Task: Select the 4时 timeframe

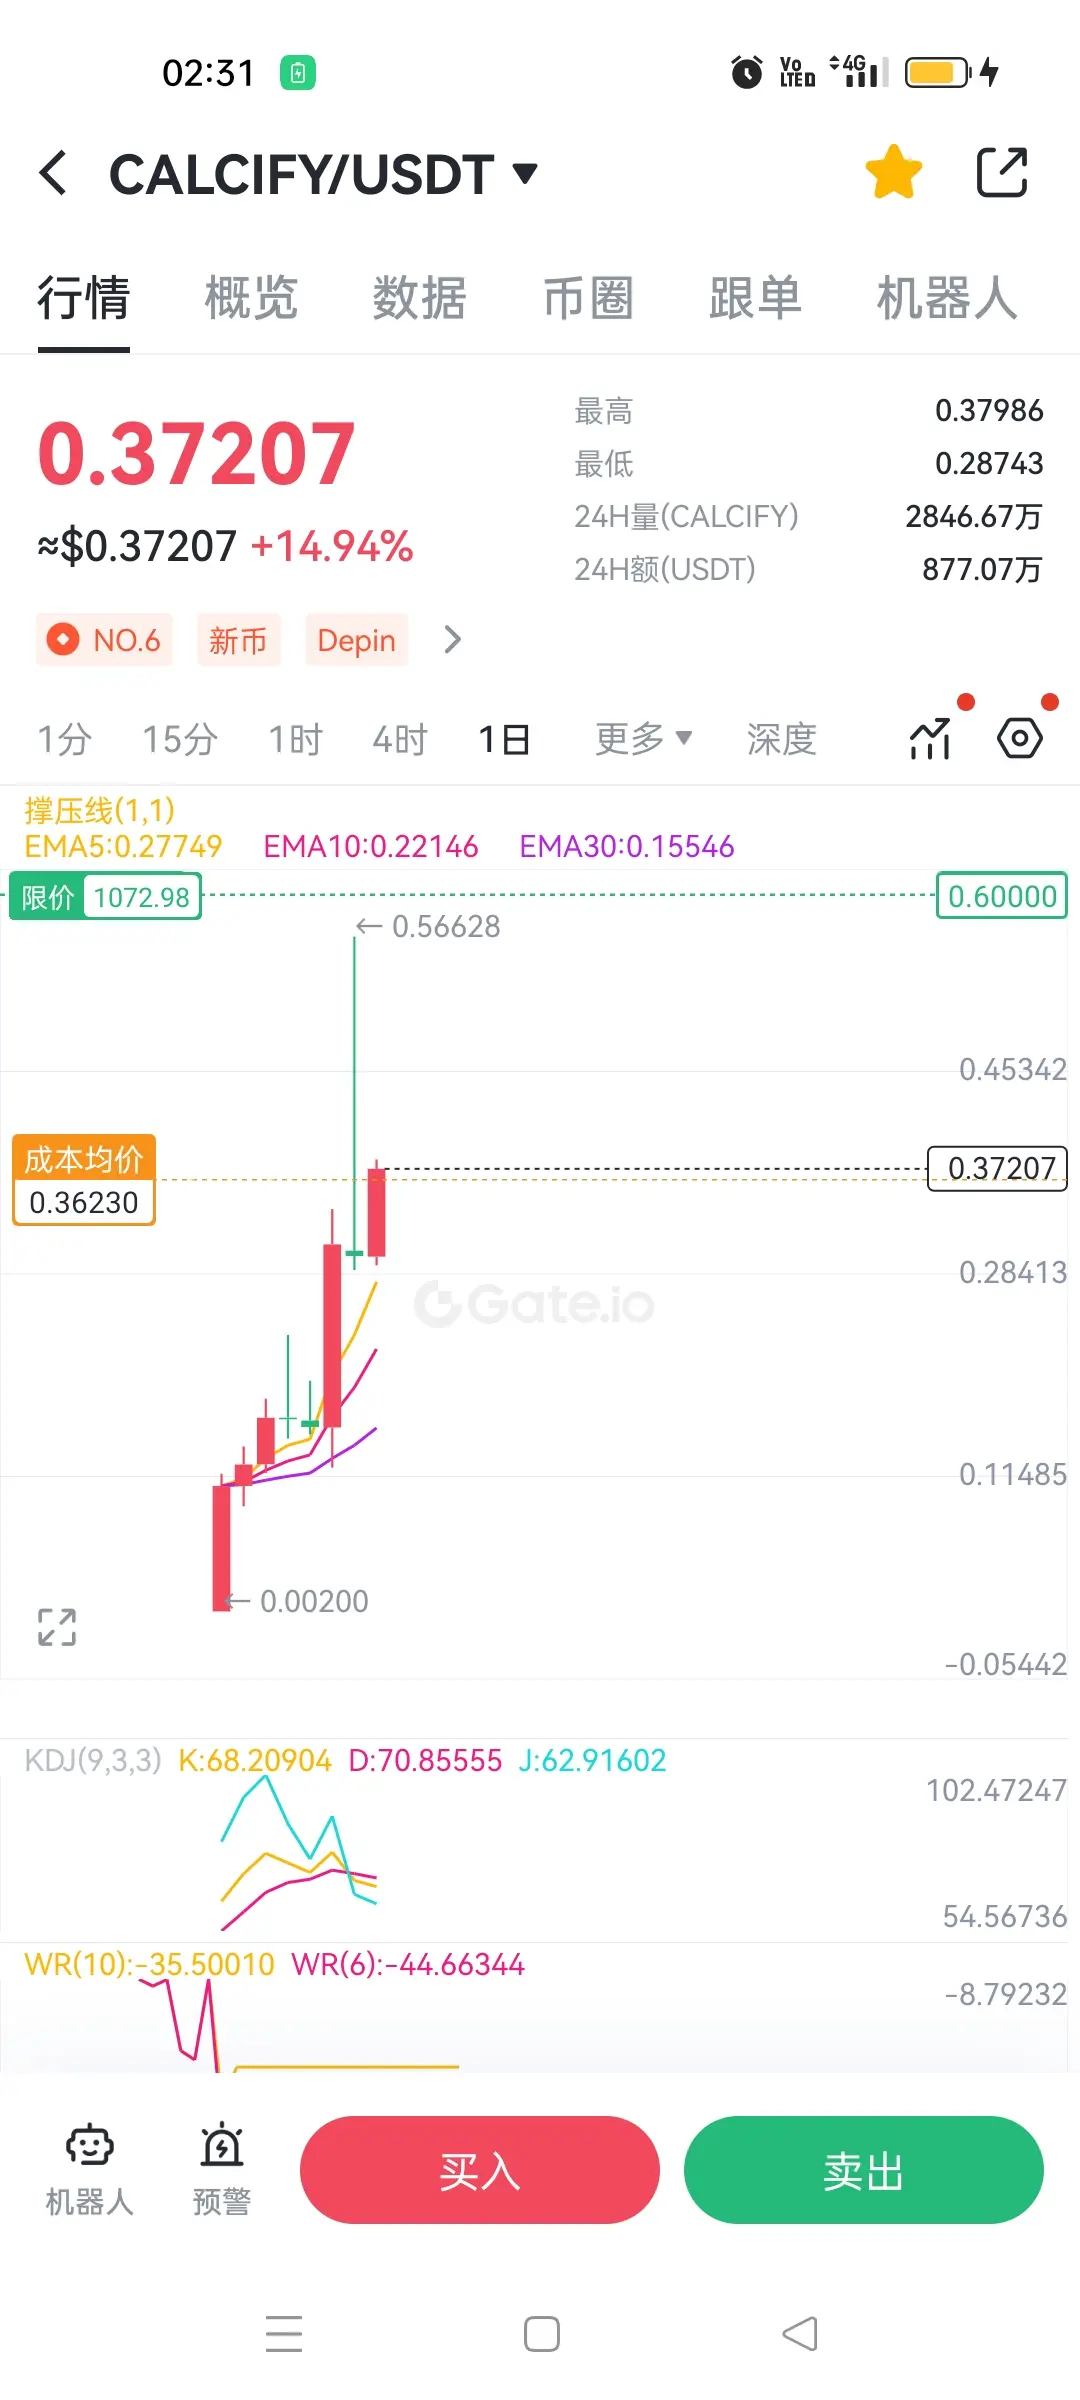Action: pyautogui.click(x=400, y=739)
